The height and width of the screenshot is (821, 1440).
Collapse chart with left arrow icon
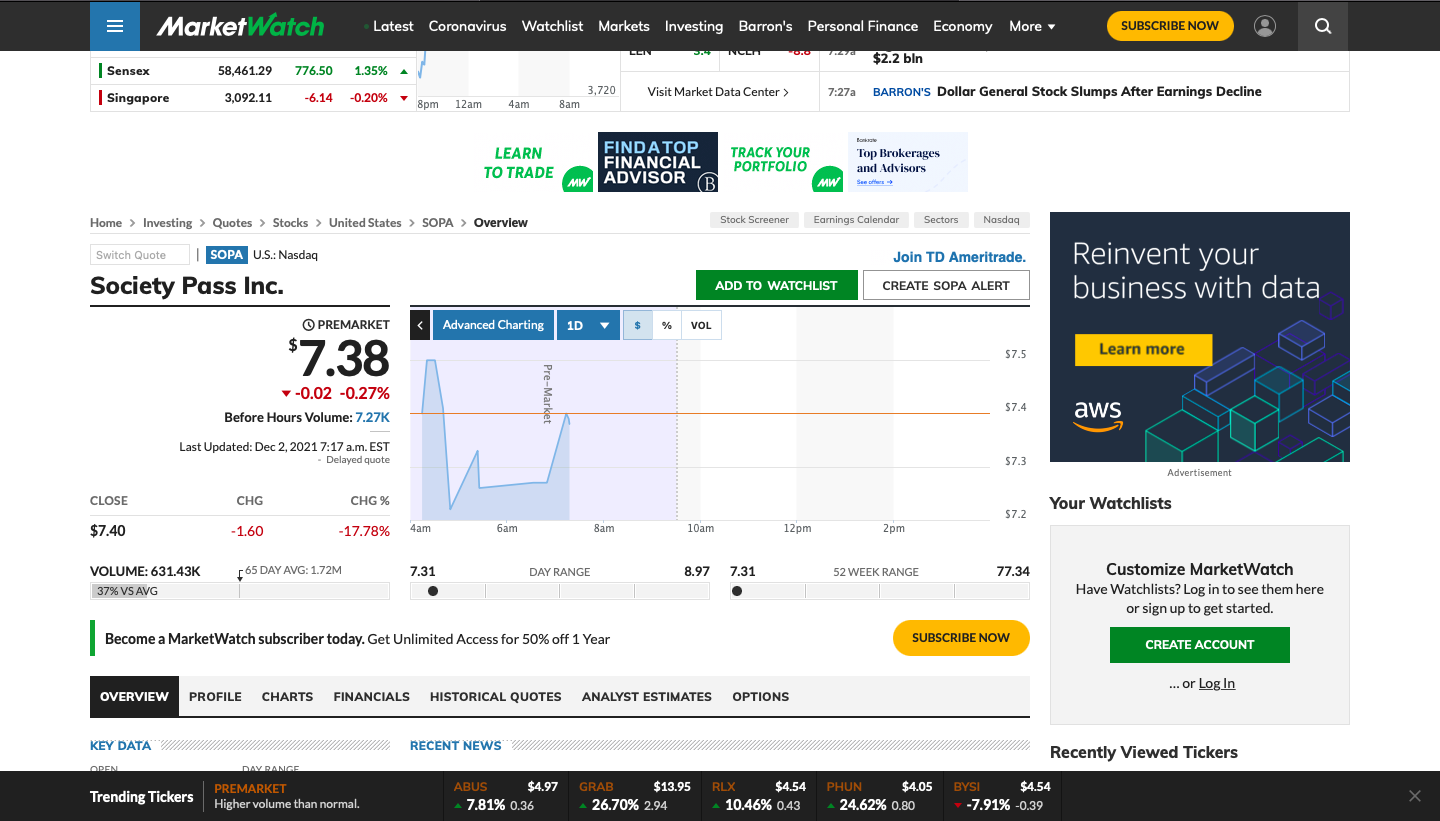pos(420,325)
